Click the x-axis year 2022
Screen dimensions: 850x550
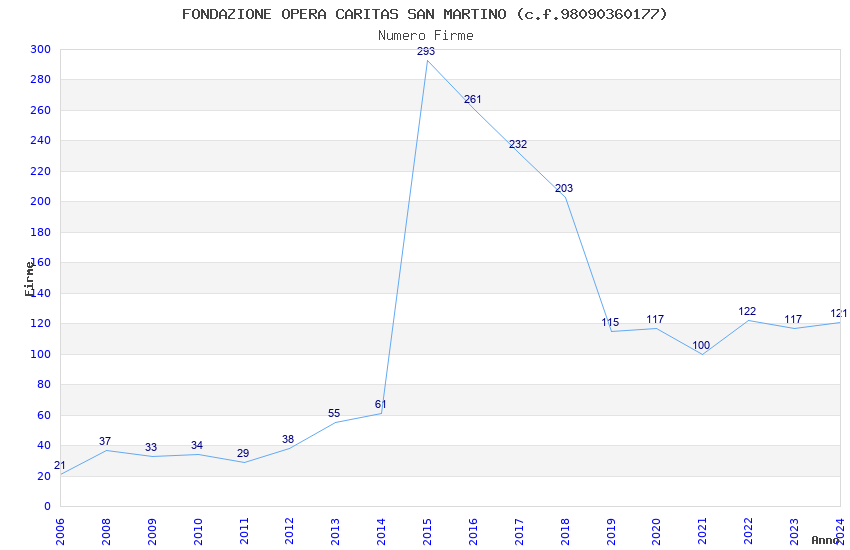pyautogui.click(x=749, y=532)
